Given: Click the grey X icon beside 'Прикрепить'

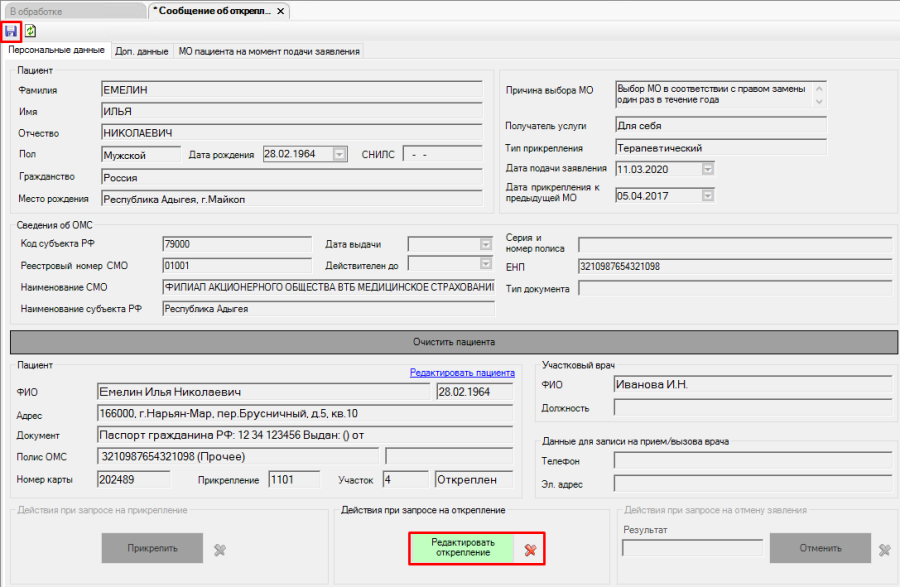Looking at the screenshot, I should click(x=220, y=549).
